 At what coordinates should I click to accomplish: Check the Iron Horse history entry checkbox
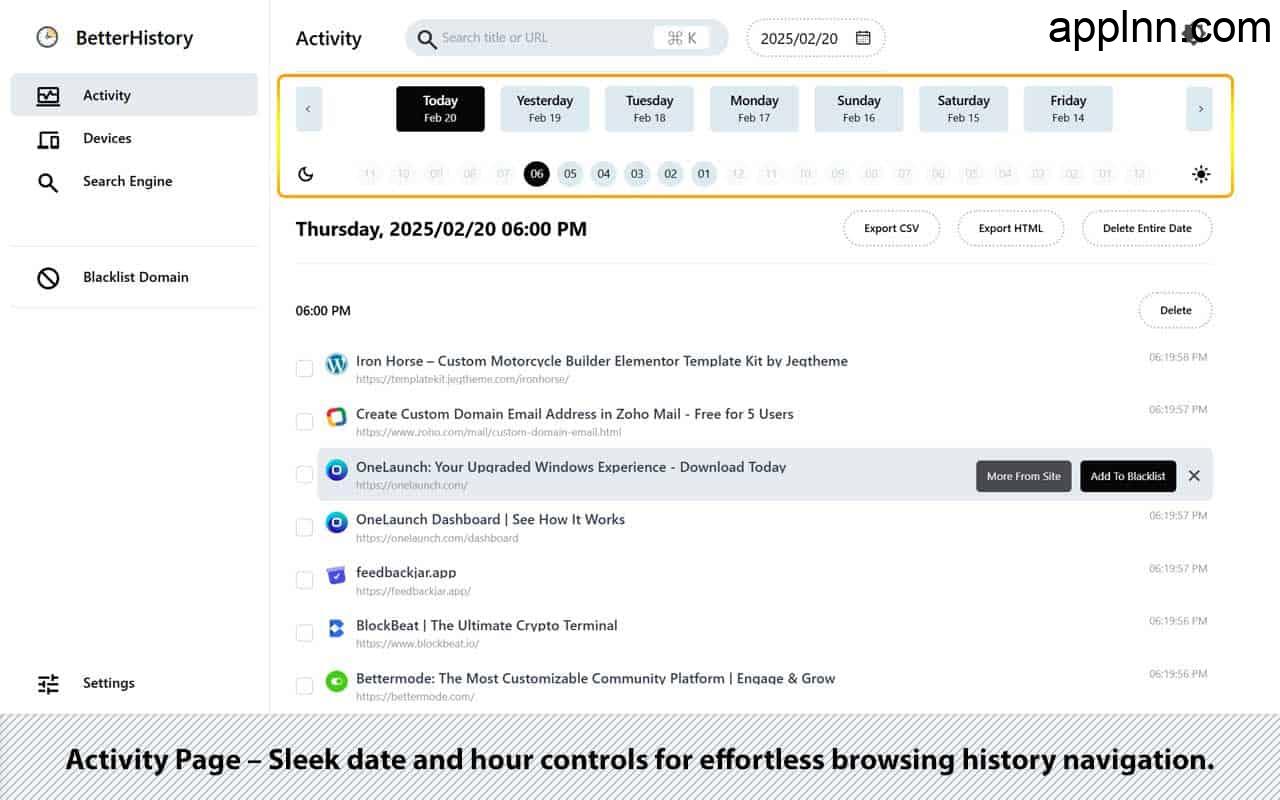coord(304,369)
